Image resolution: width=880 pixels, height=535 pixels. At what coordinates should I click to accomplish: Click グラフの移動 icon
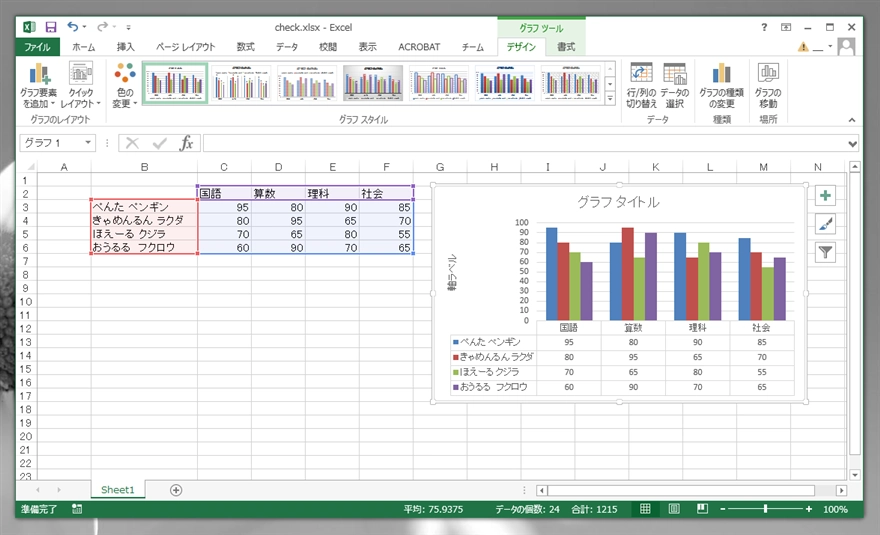(x=768, y=85)
